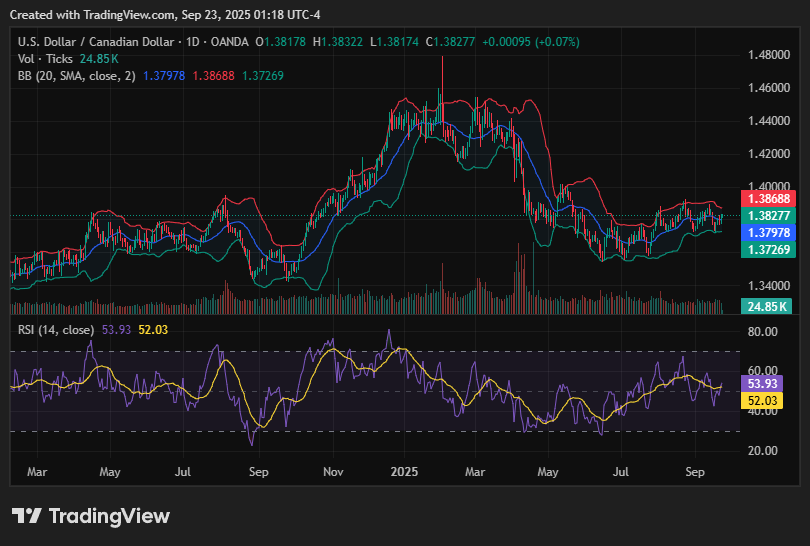Select the close value C1.38277 in the legend
The image size is (810, 546).
[x=450, y=42]
